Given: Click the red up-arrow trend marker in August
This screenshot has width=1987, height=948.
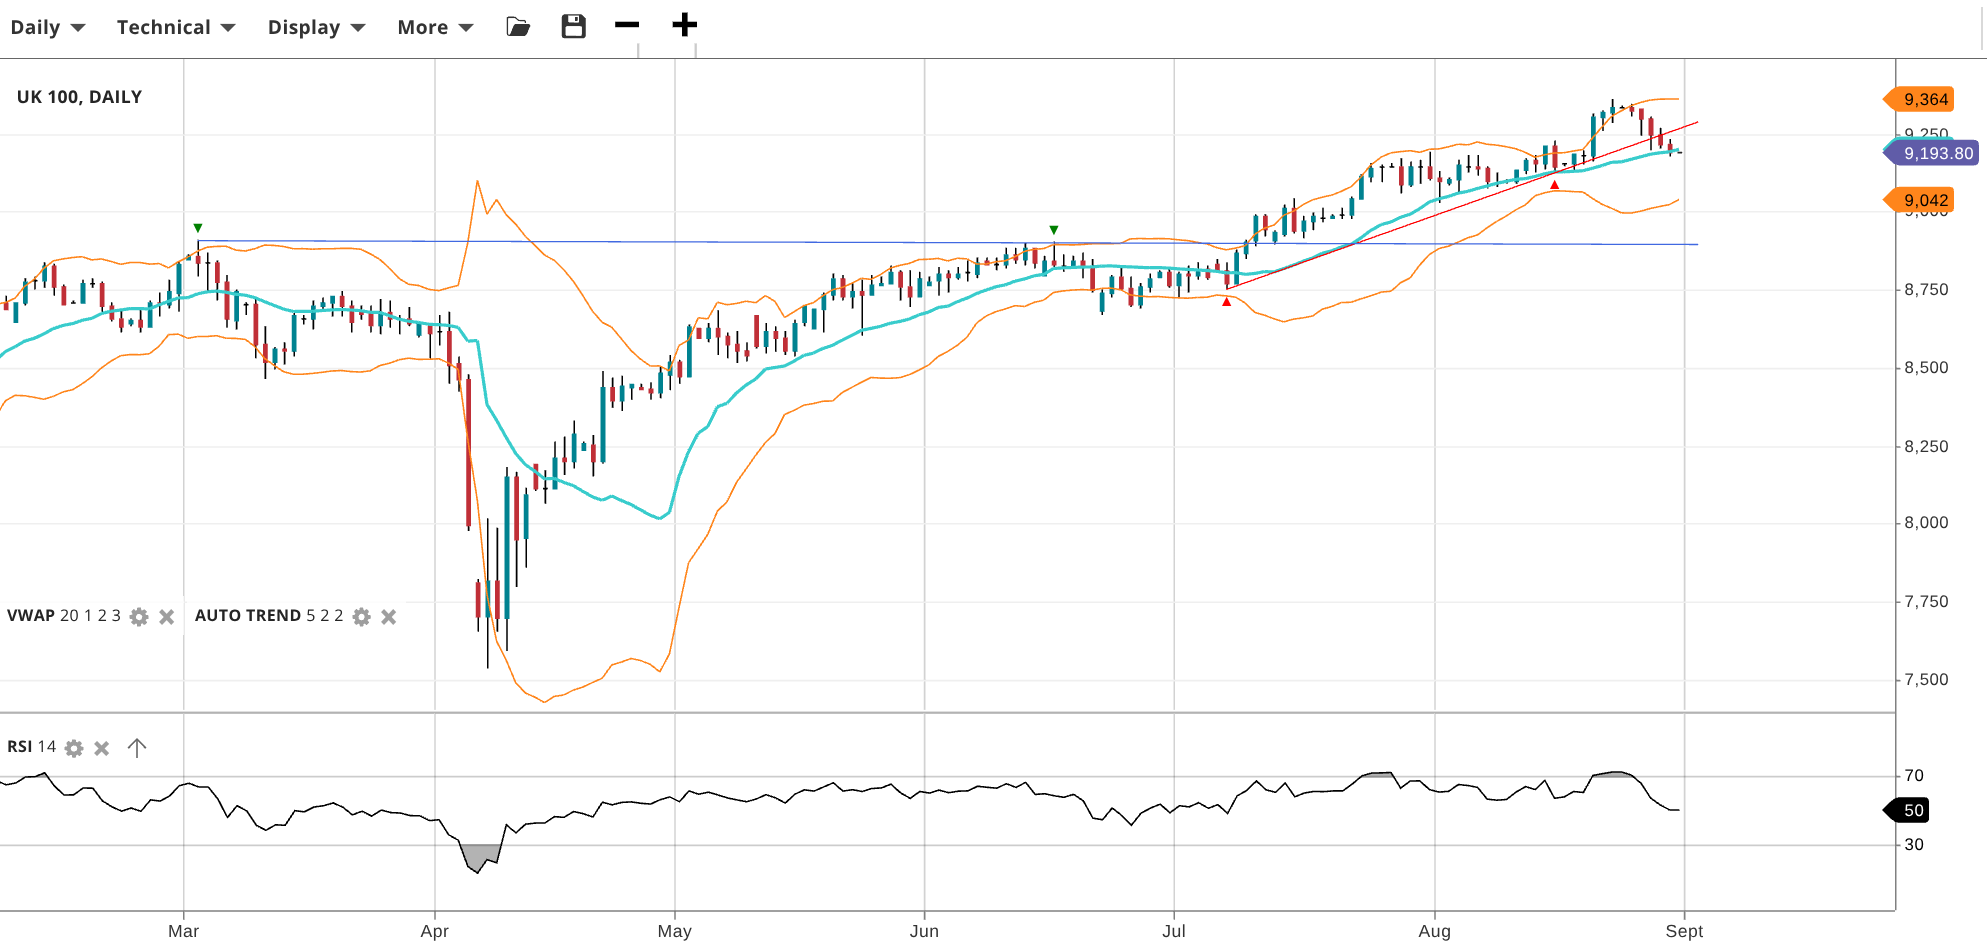Looking at the screenshot, I should [1554, 185].
